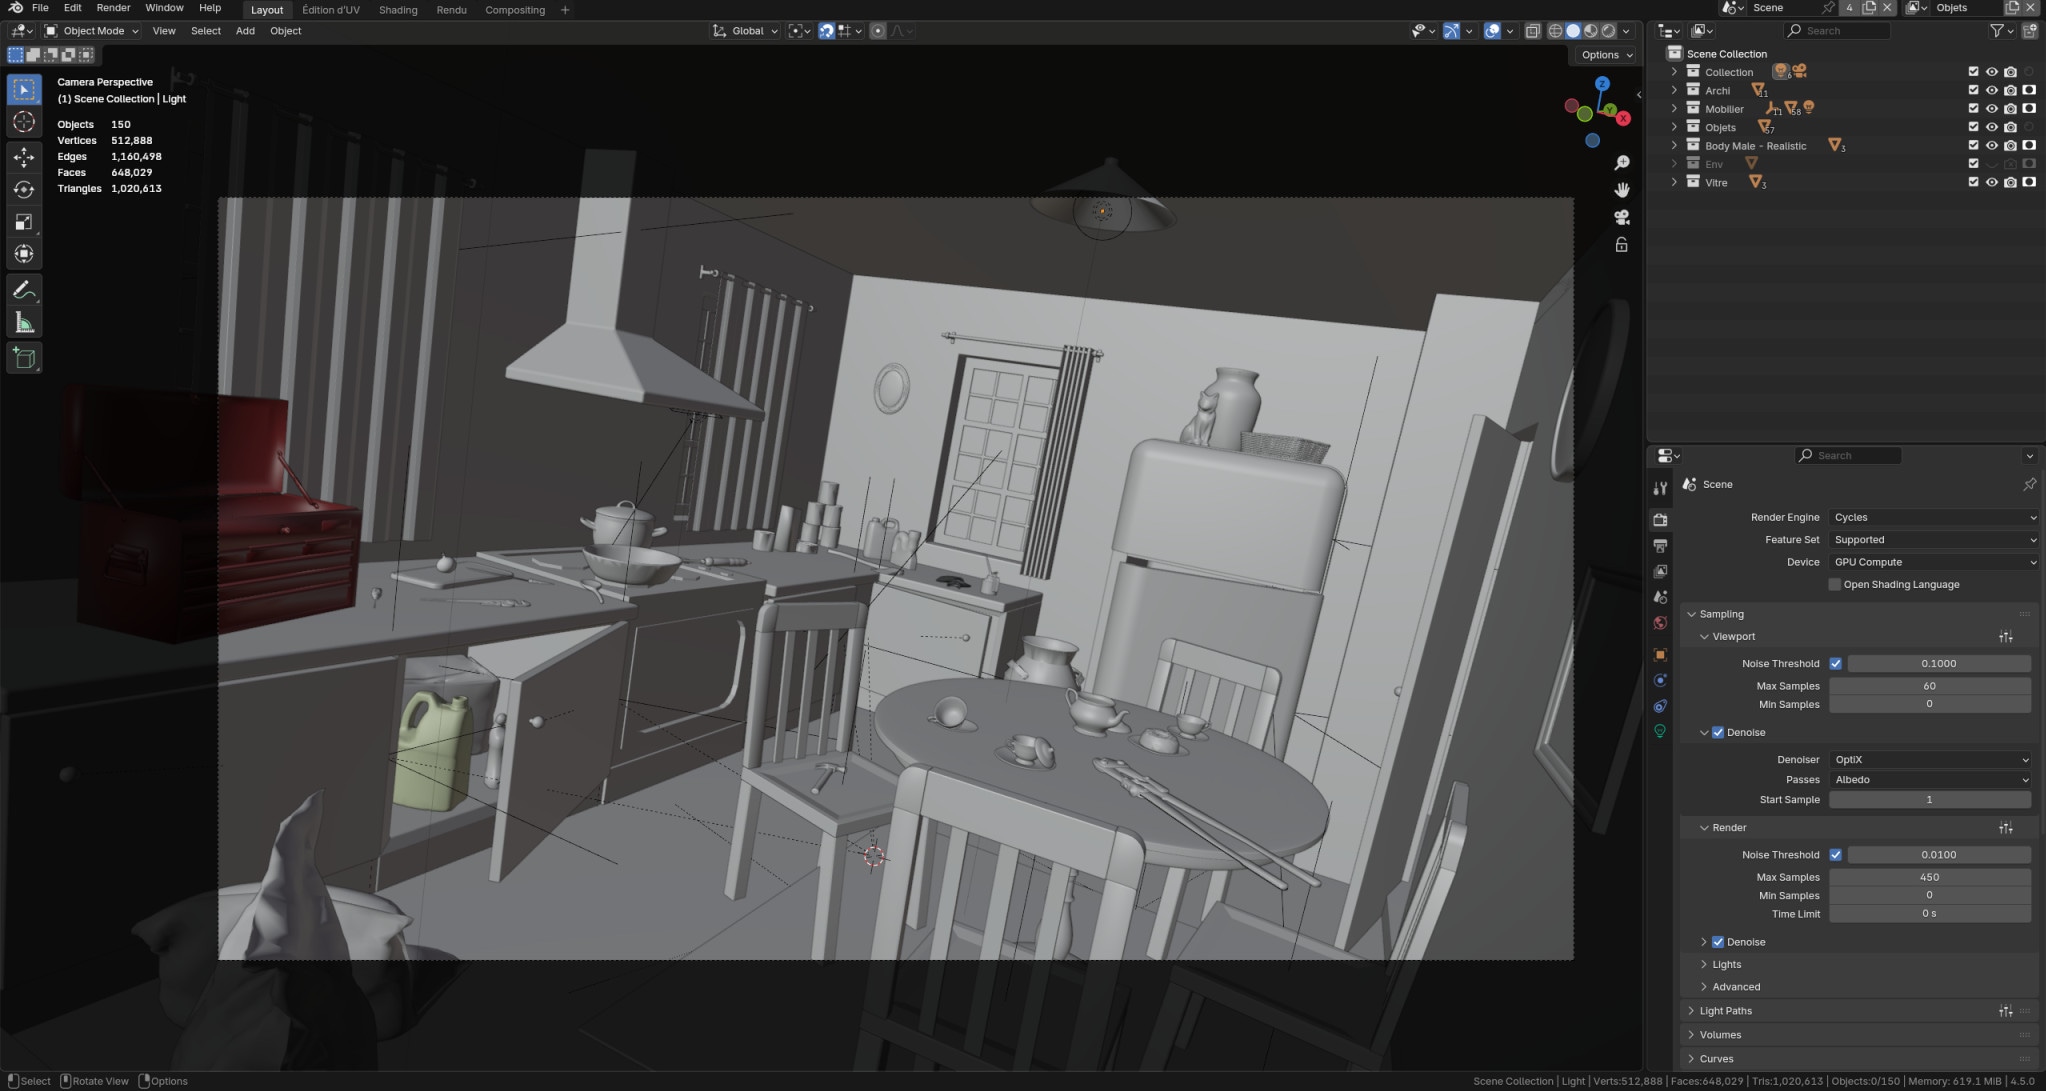Viewport: 2046px width, 1091px height.
Task: Click the viewport Options button
Action: [x=1606, y=55]
